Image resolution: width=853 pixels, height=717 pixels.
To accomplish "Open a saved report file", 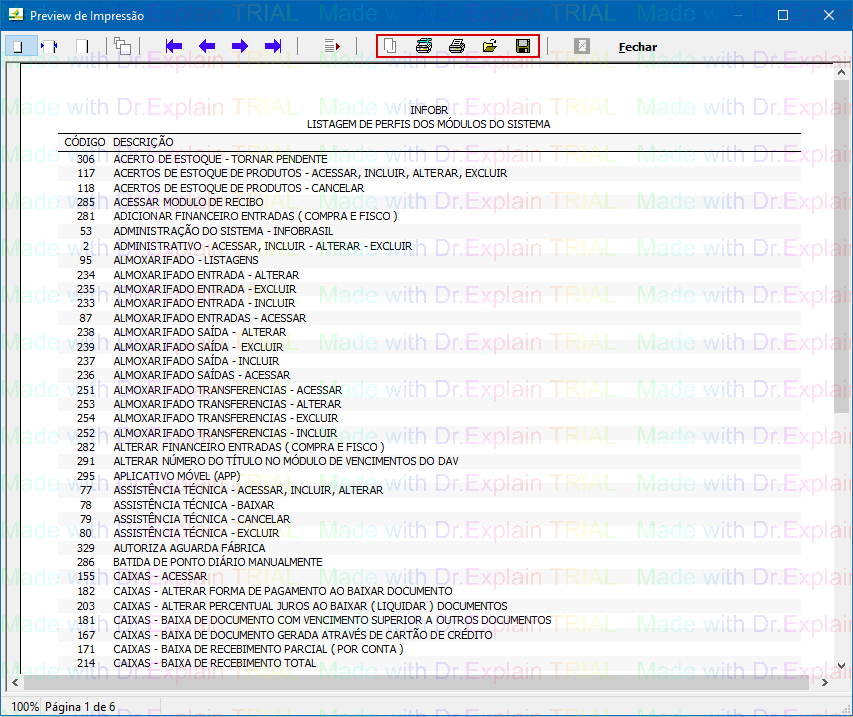I will point(490,46).
